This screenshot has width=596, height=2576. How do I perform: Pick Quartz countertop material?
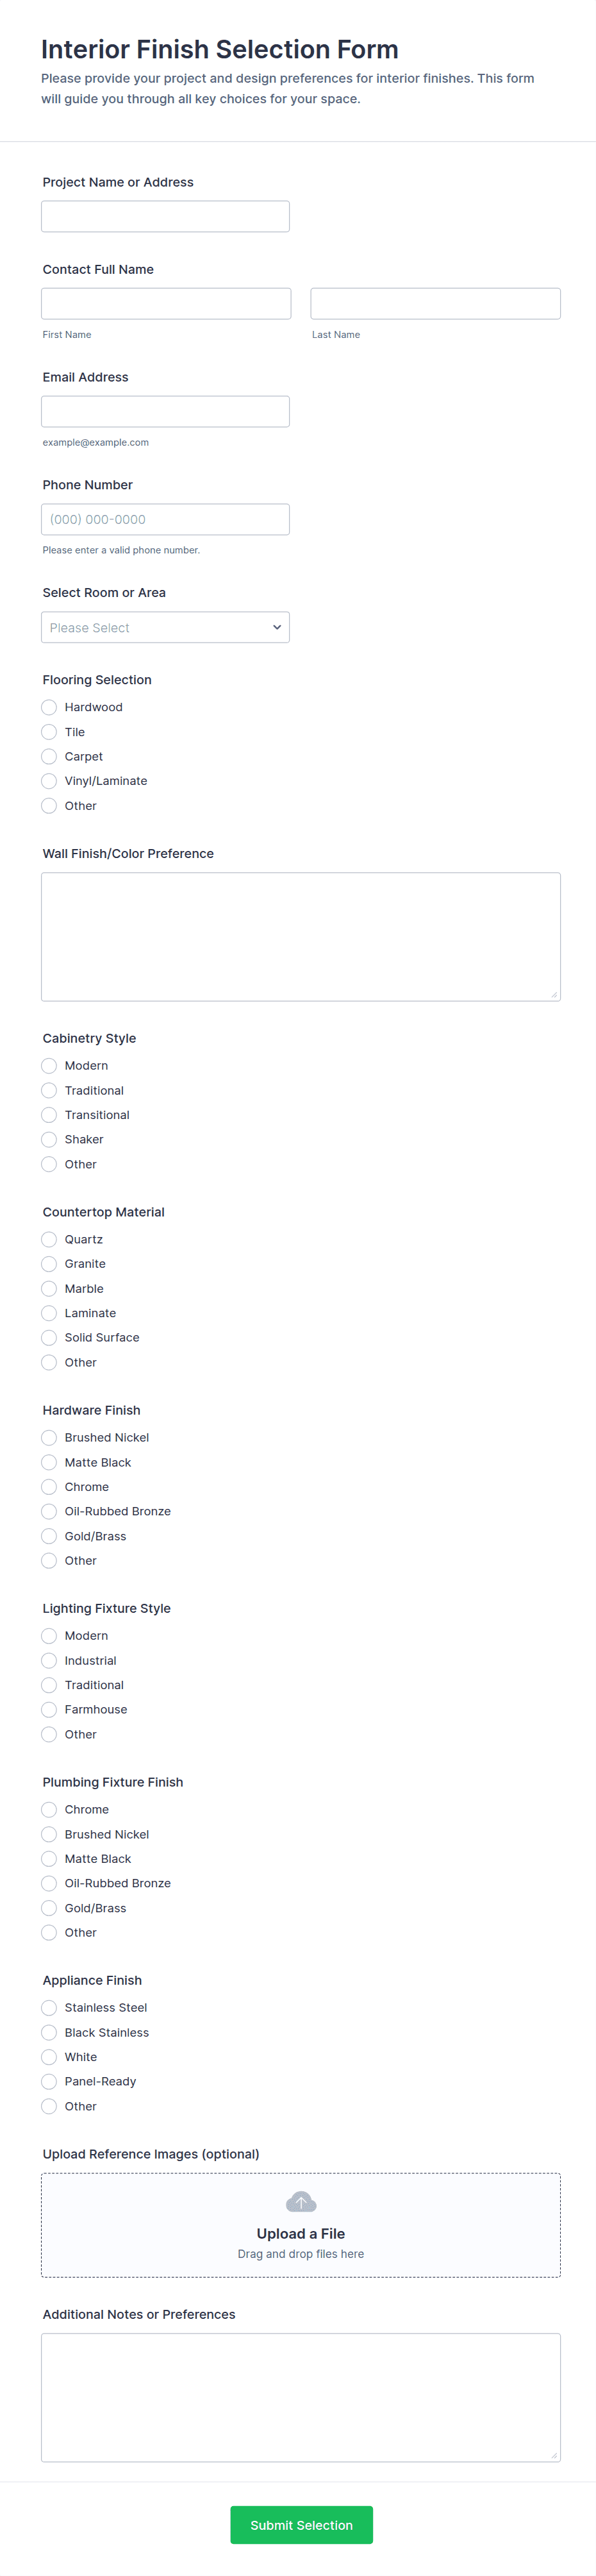point(49,1239)
